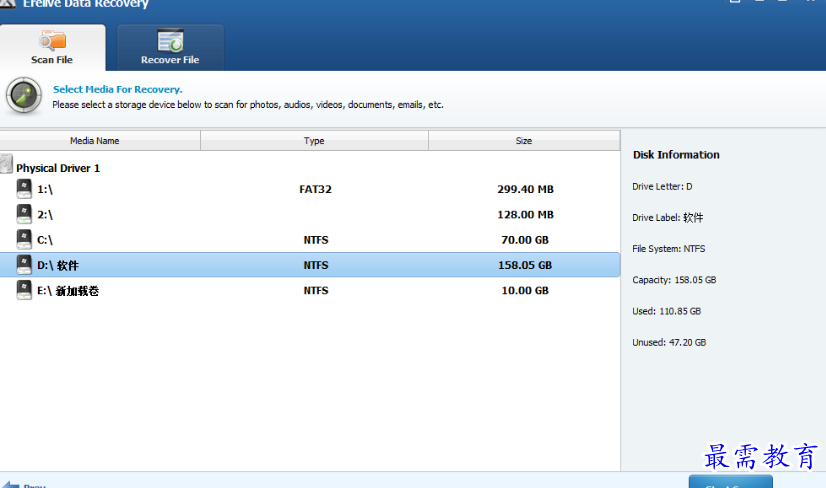Click the drive icon for E:\ 新加载卷

pyautogui.click(x=24, y=290)
